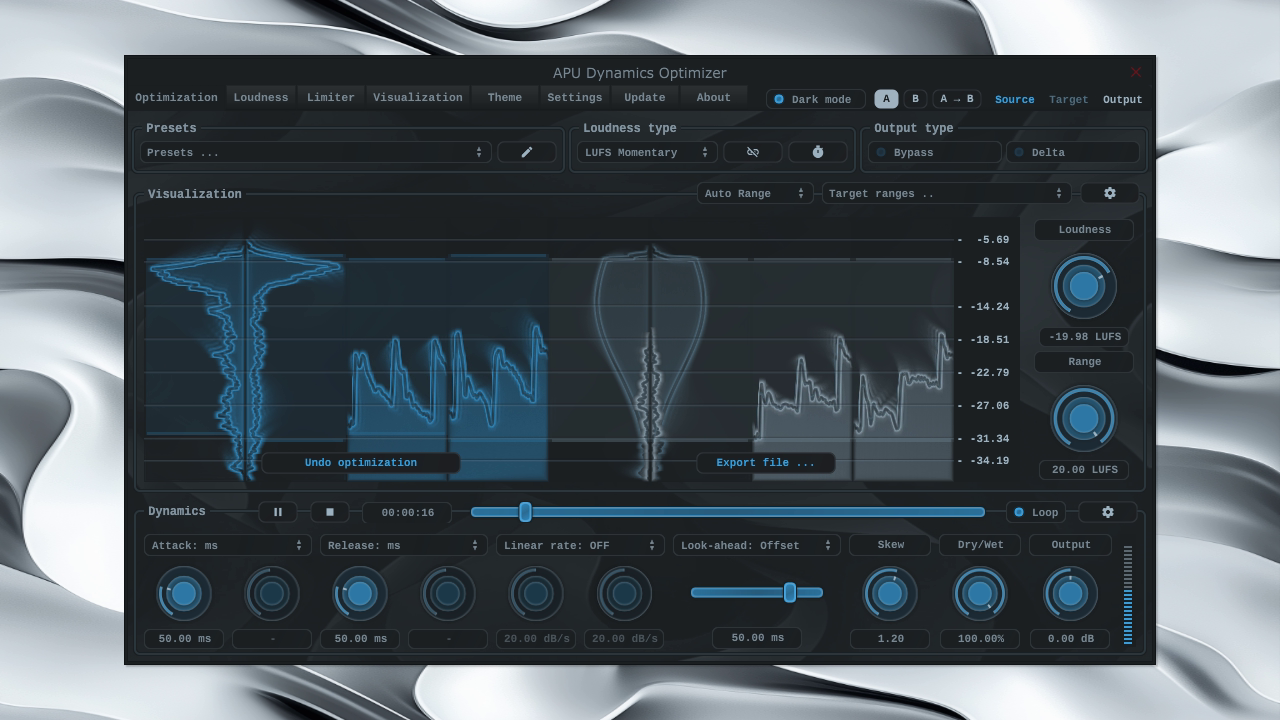Click the stopwatch icon in Loudness type
This screenshot has height=720, width=1280.
click(x=818, y=152)
